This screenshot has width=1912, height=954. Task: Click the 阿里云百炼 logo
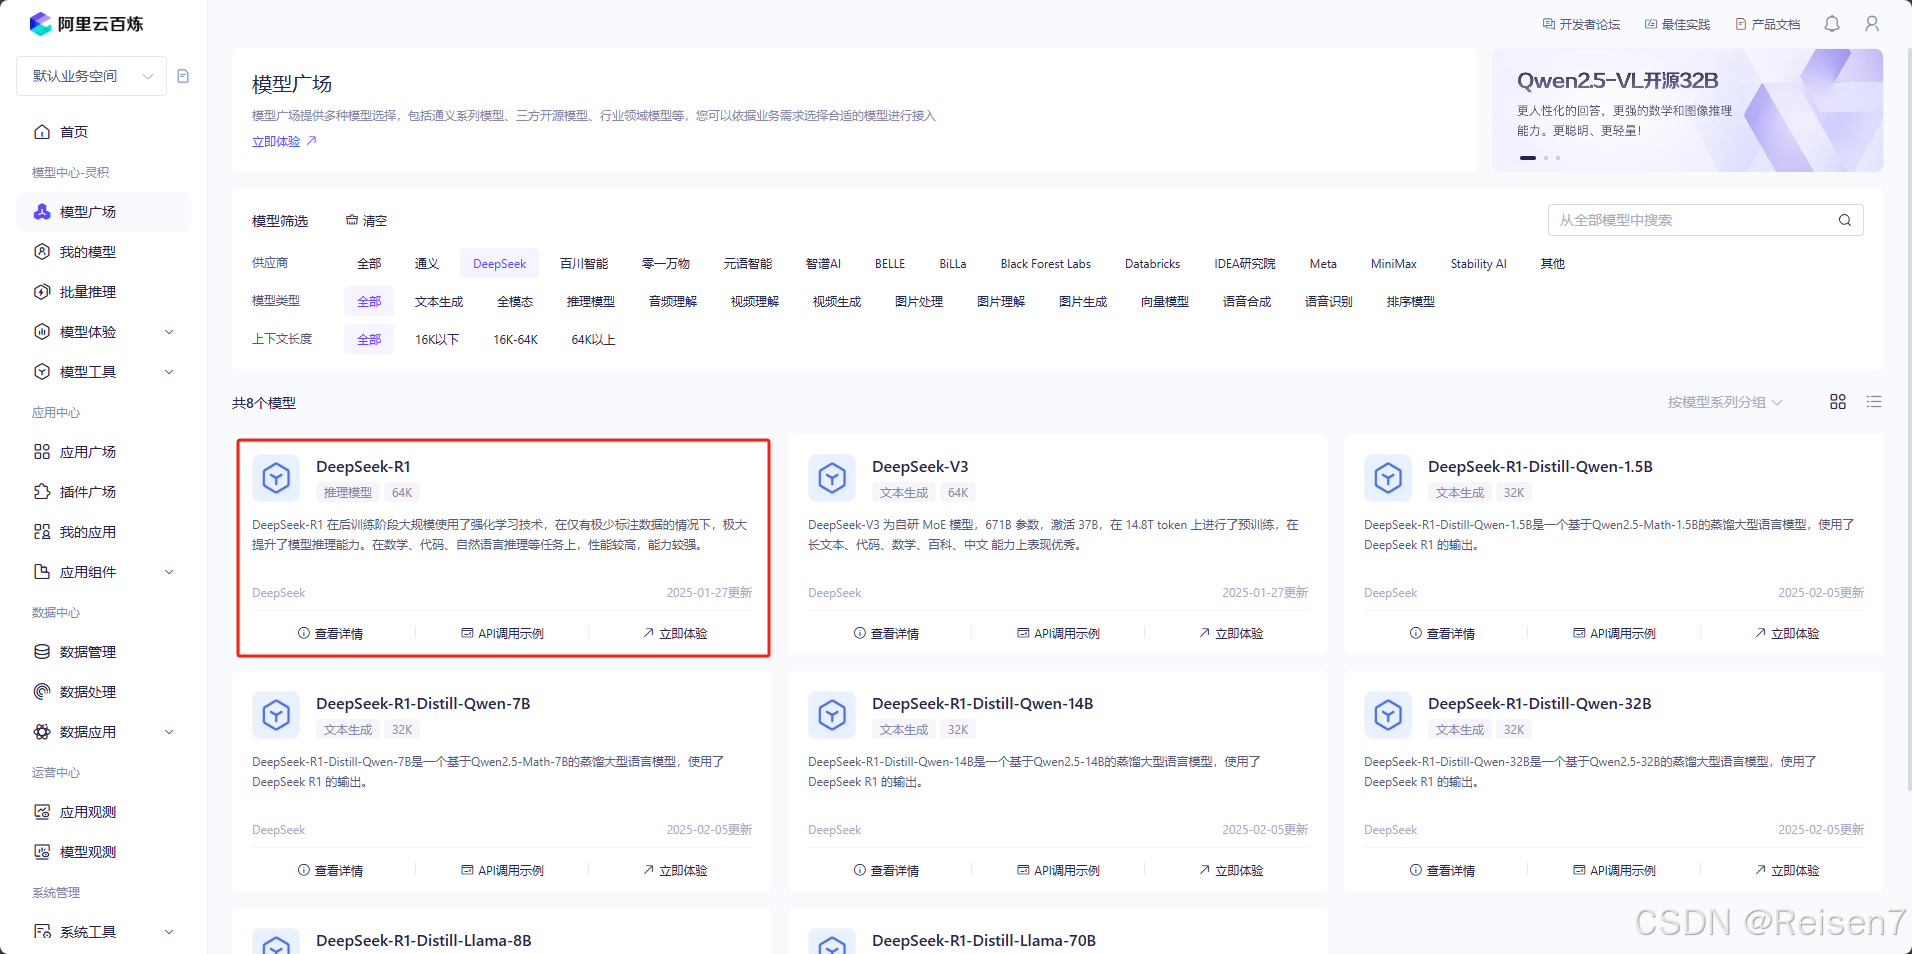[87, 24]
